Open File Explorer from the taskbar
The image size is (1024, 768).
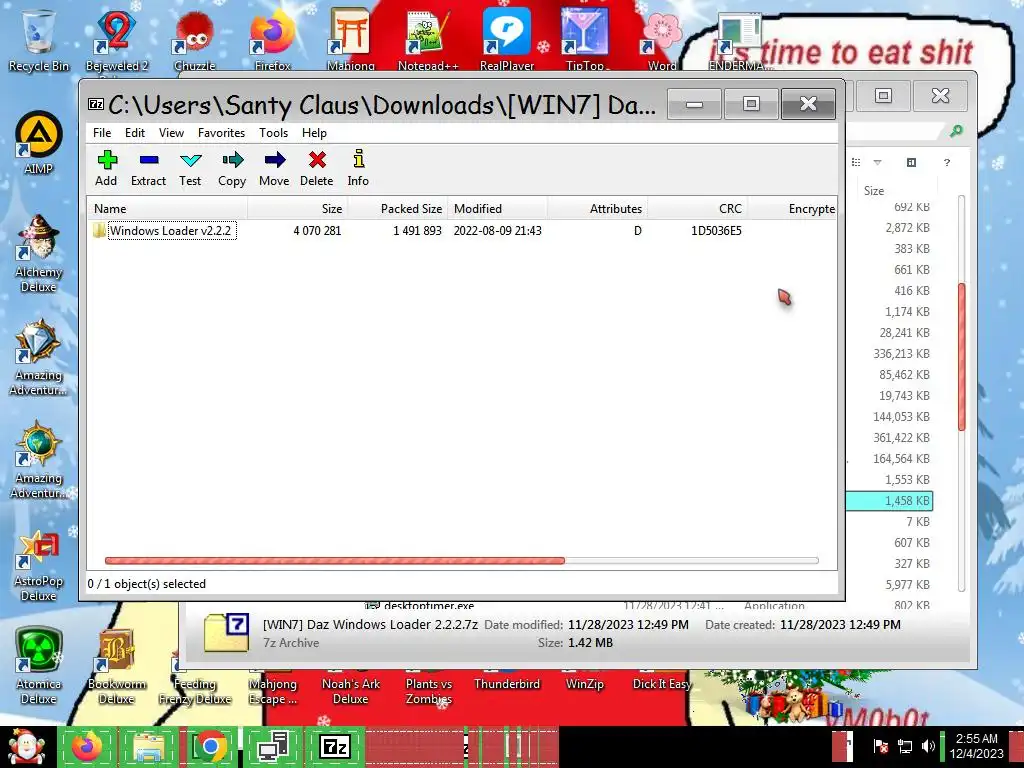[x=148, y=746]
